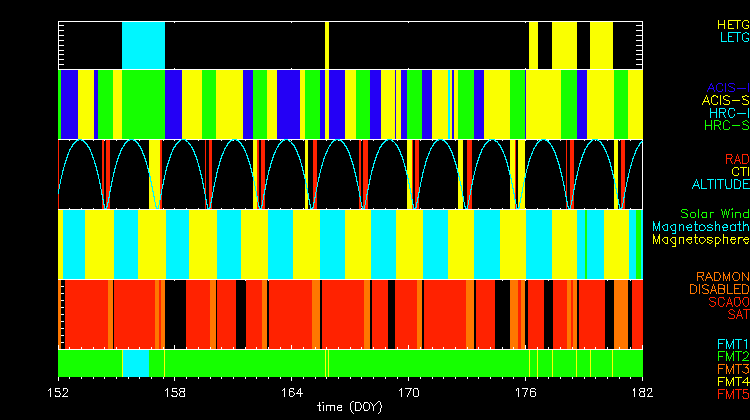Click the HRC-S legend label
The width and height of the screenshot is (750, 420).
coord(725,126)
